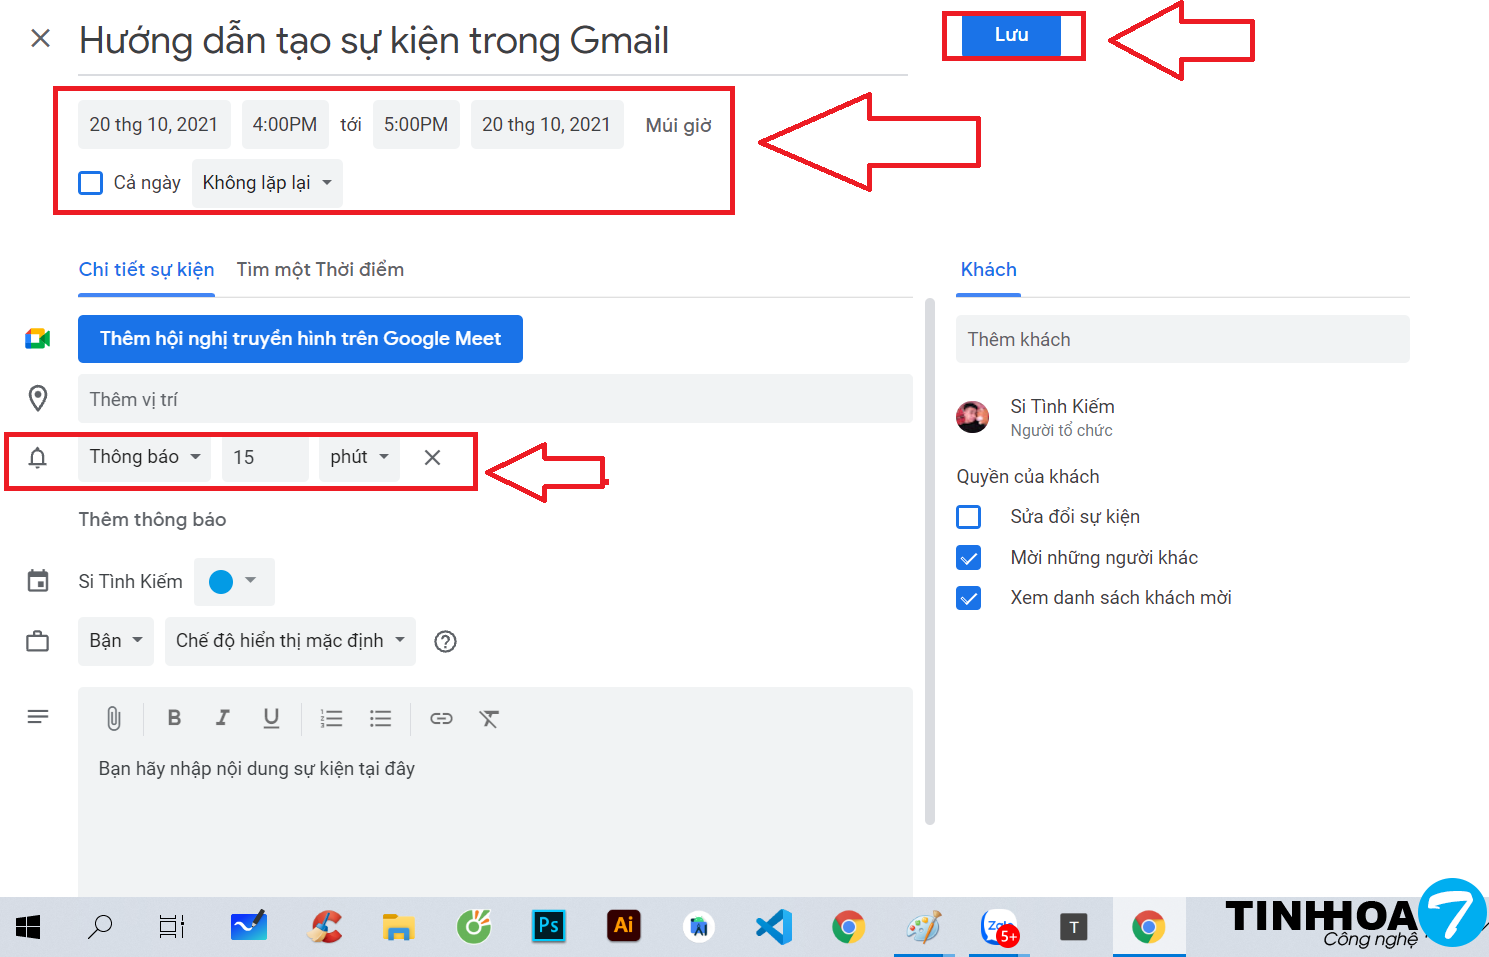Click the attach file paperclip icon
Viewport: 1489px width, 957px height.
[114, 718]
